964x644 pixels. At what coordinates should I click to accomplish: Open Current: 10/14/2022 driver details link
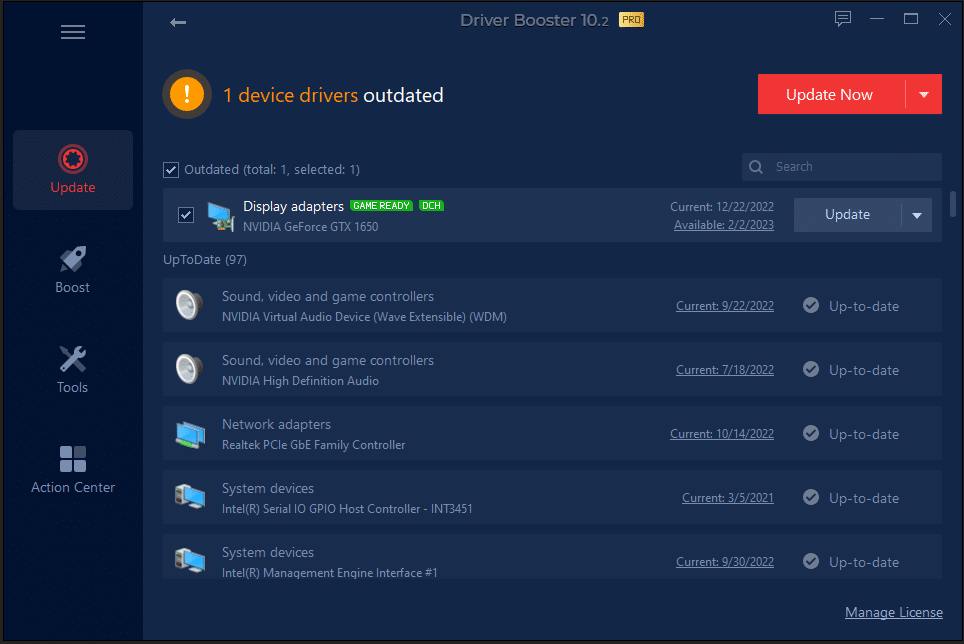pyautogui.click(x=722, y=434)
